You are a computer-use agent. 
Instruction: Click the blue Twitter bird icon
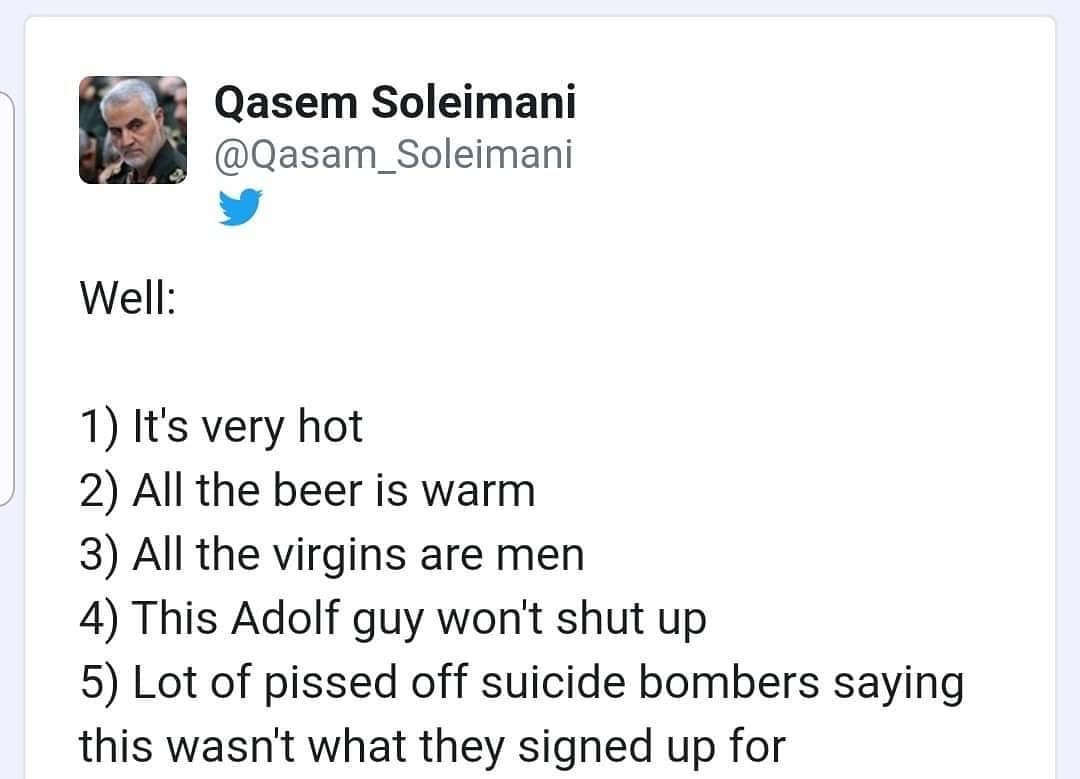[x=240, y=207]
